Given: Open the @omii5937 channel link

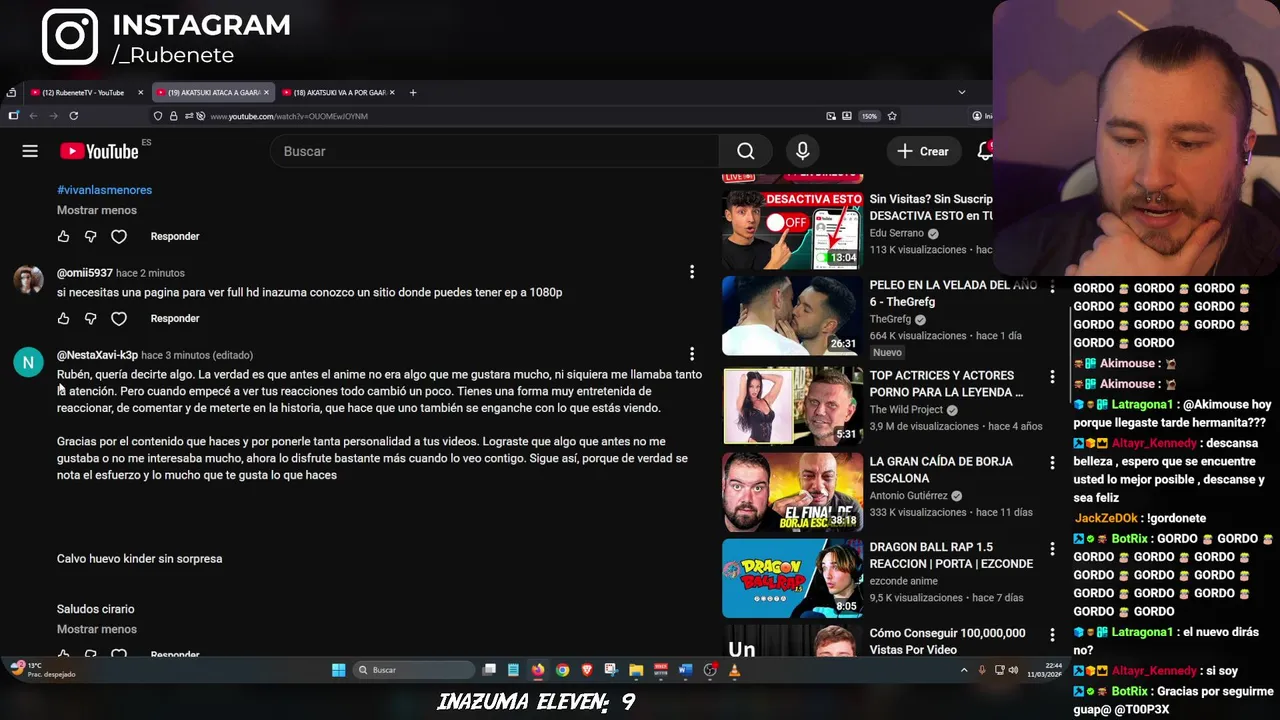Looking at the screenshot, I should point(85,273).
